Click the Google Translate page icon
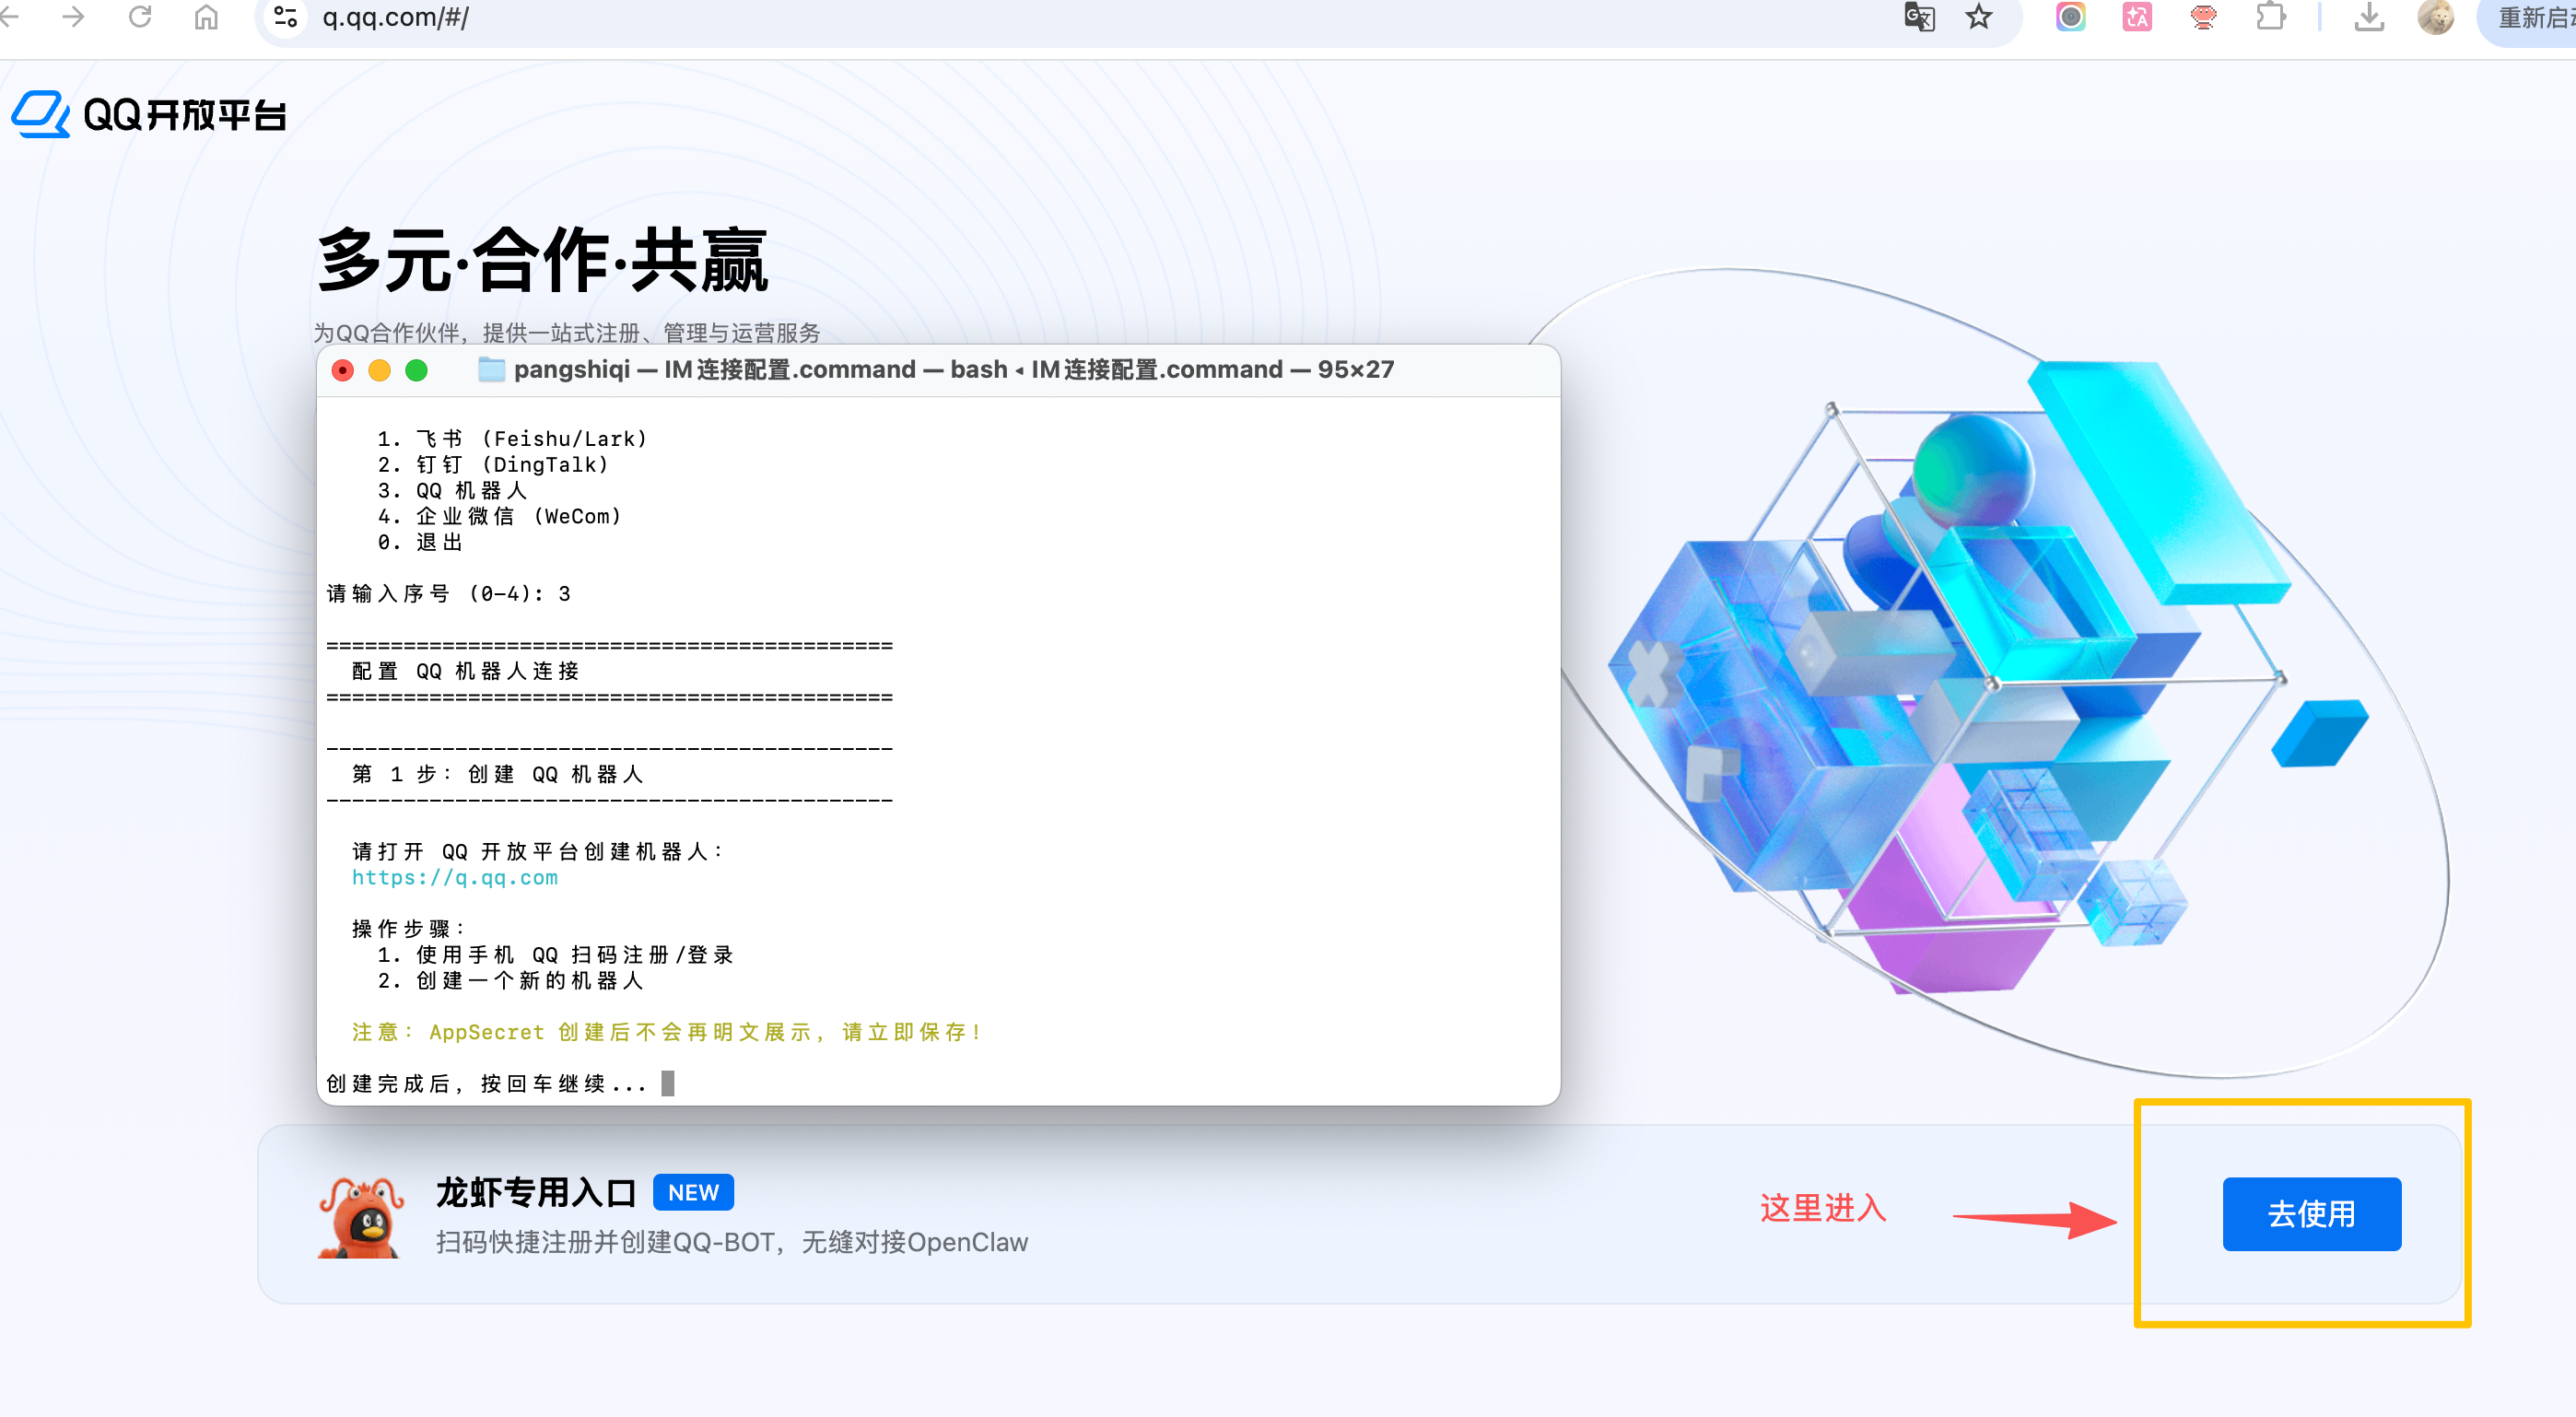Viewport: 2576px width, 1417px height. pyautogui.click(x=1919, y=17)
